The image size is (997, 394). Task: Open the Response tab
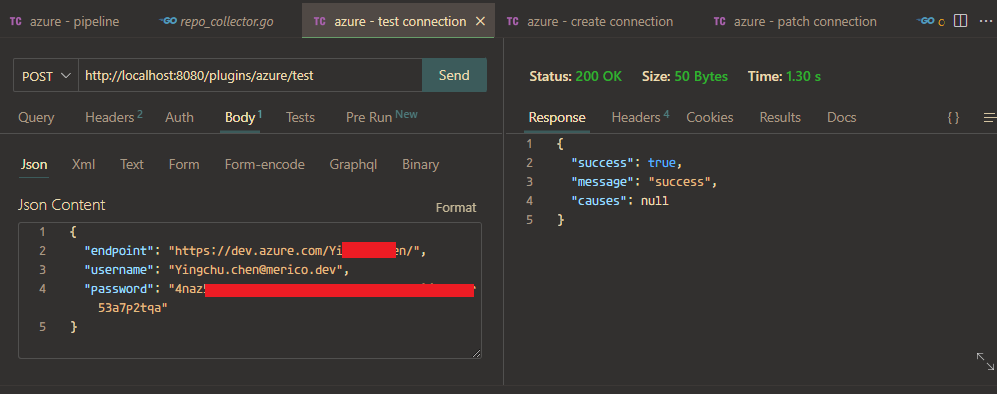click(x=557, y=118)
